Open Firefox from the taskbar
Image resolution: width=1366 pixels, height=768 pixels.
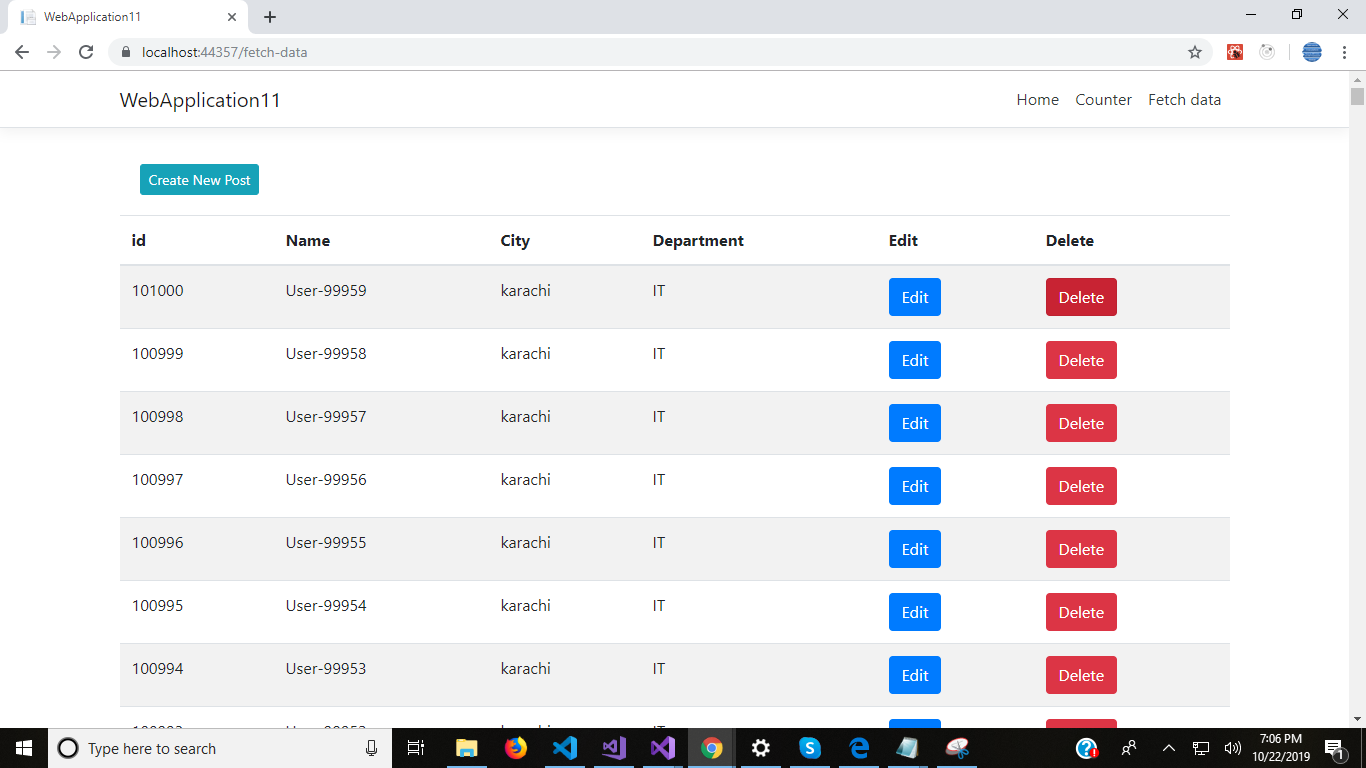516,748
